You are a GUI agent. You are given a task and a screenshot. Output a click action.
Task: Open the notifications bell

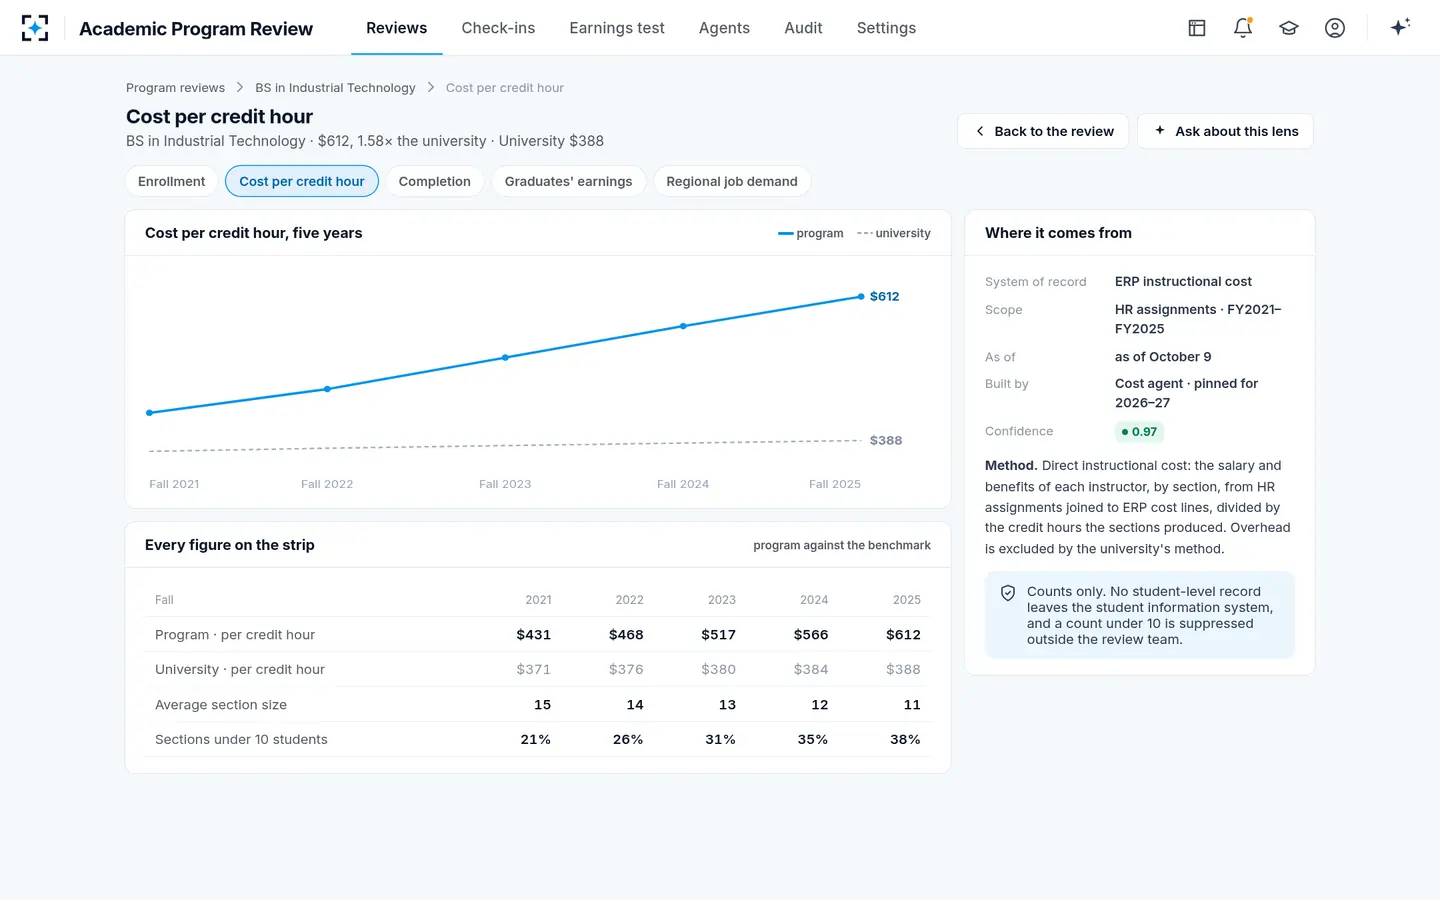click(x=1243, y=28)
